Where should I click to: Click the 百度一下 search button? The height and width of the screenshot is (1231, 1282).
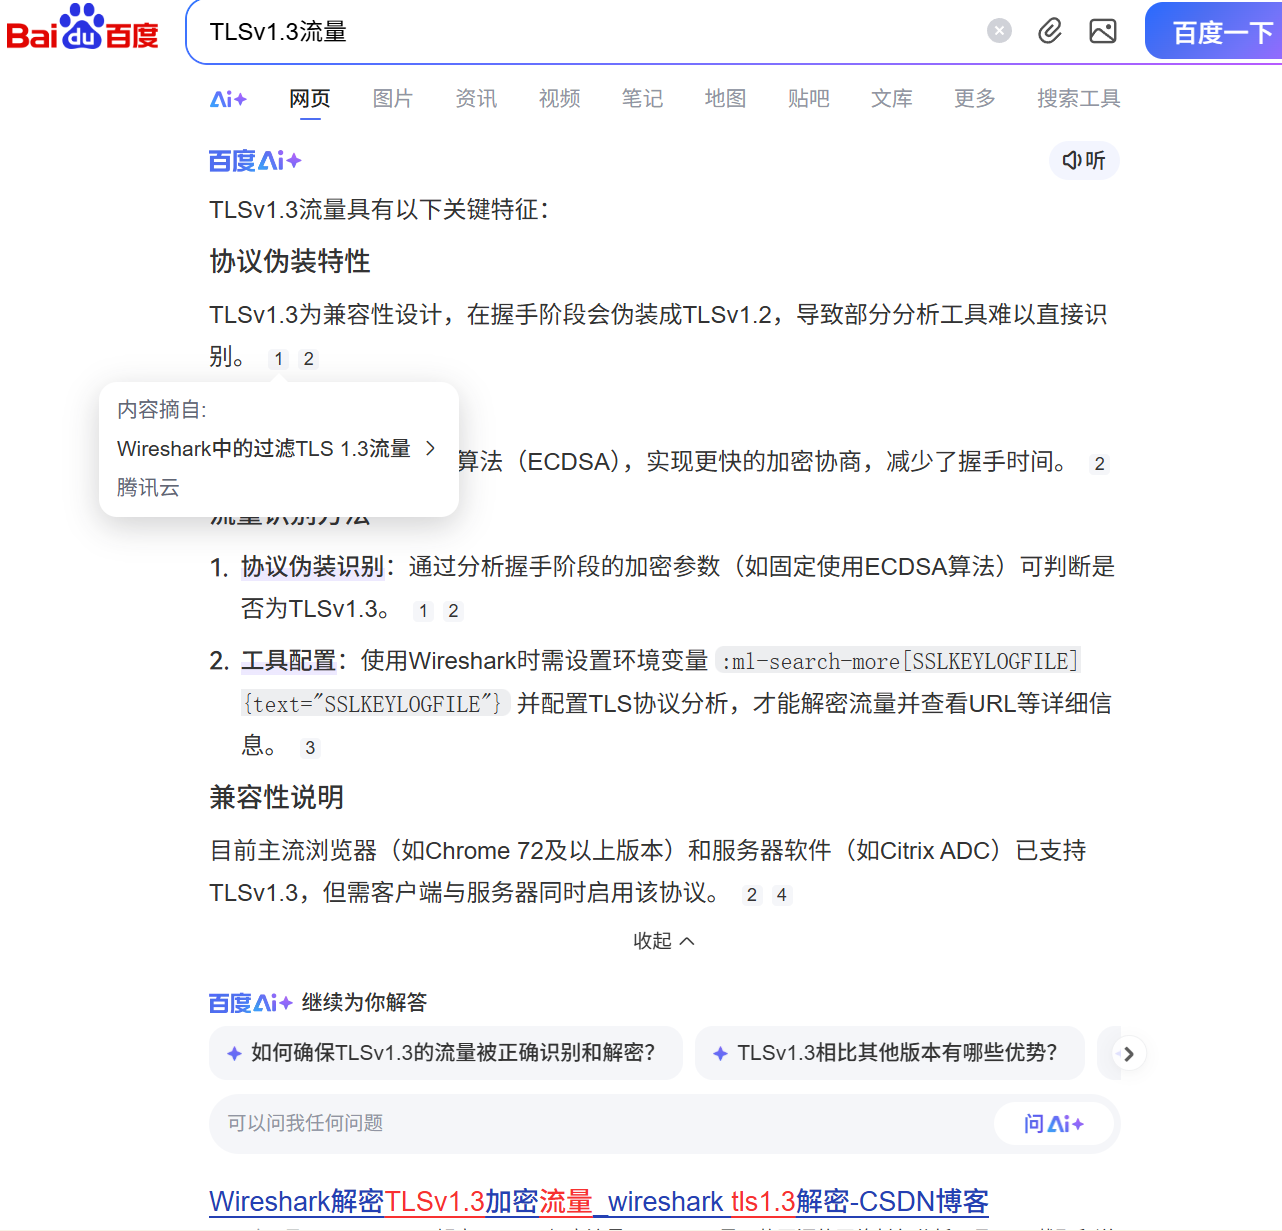tap(1214, 32)
